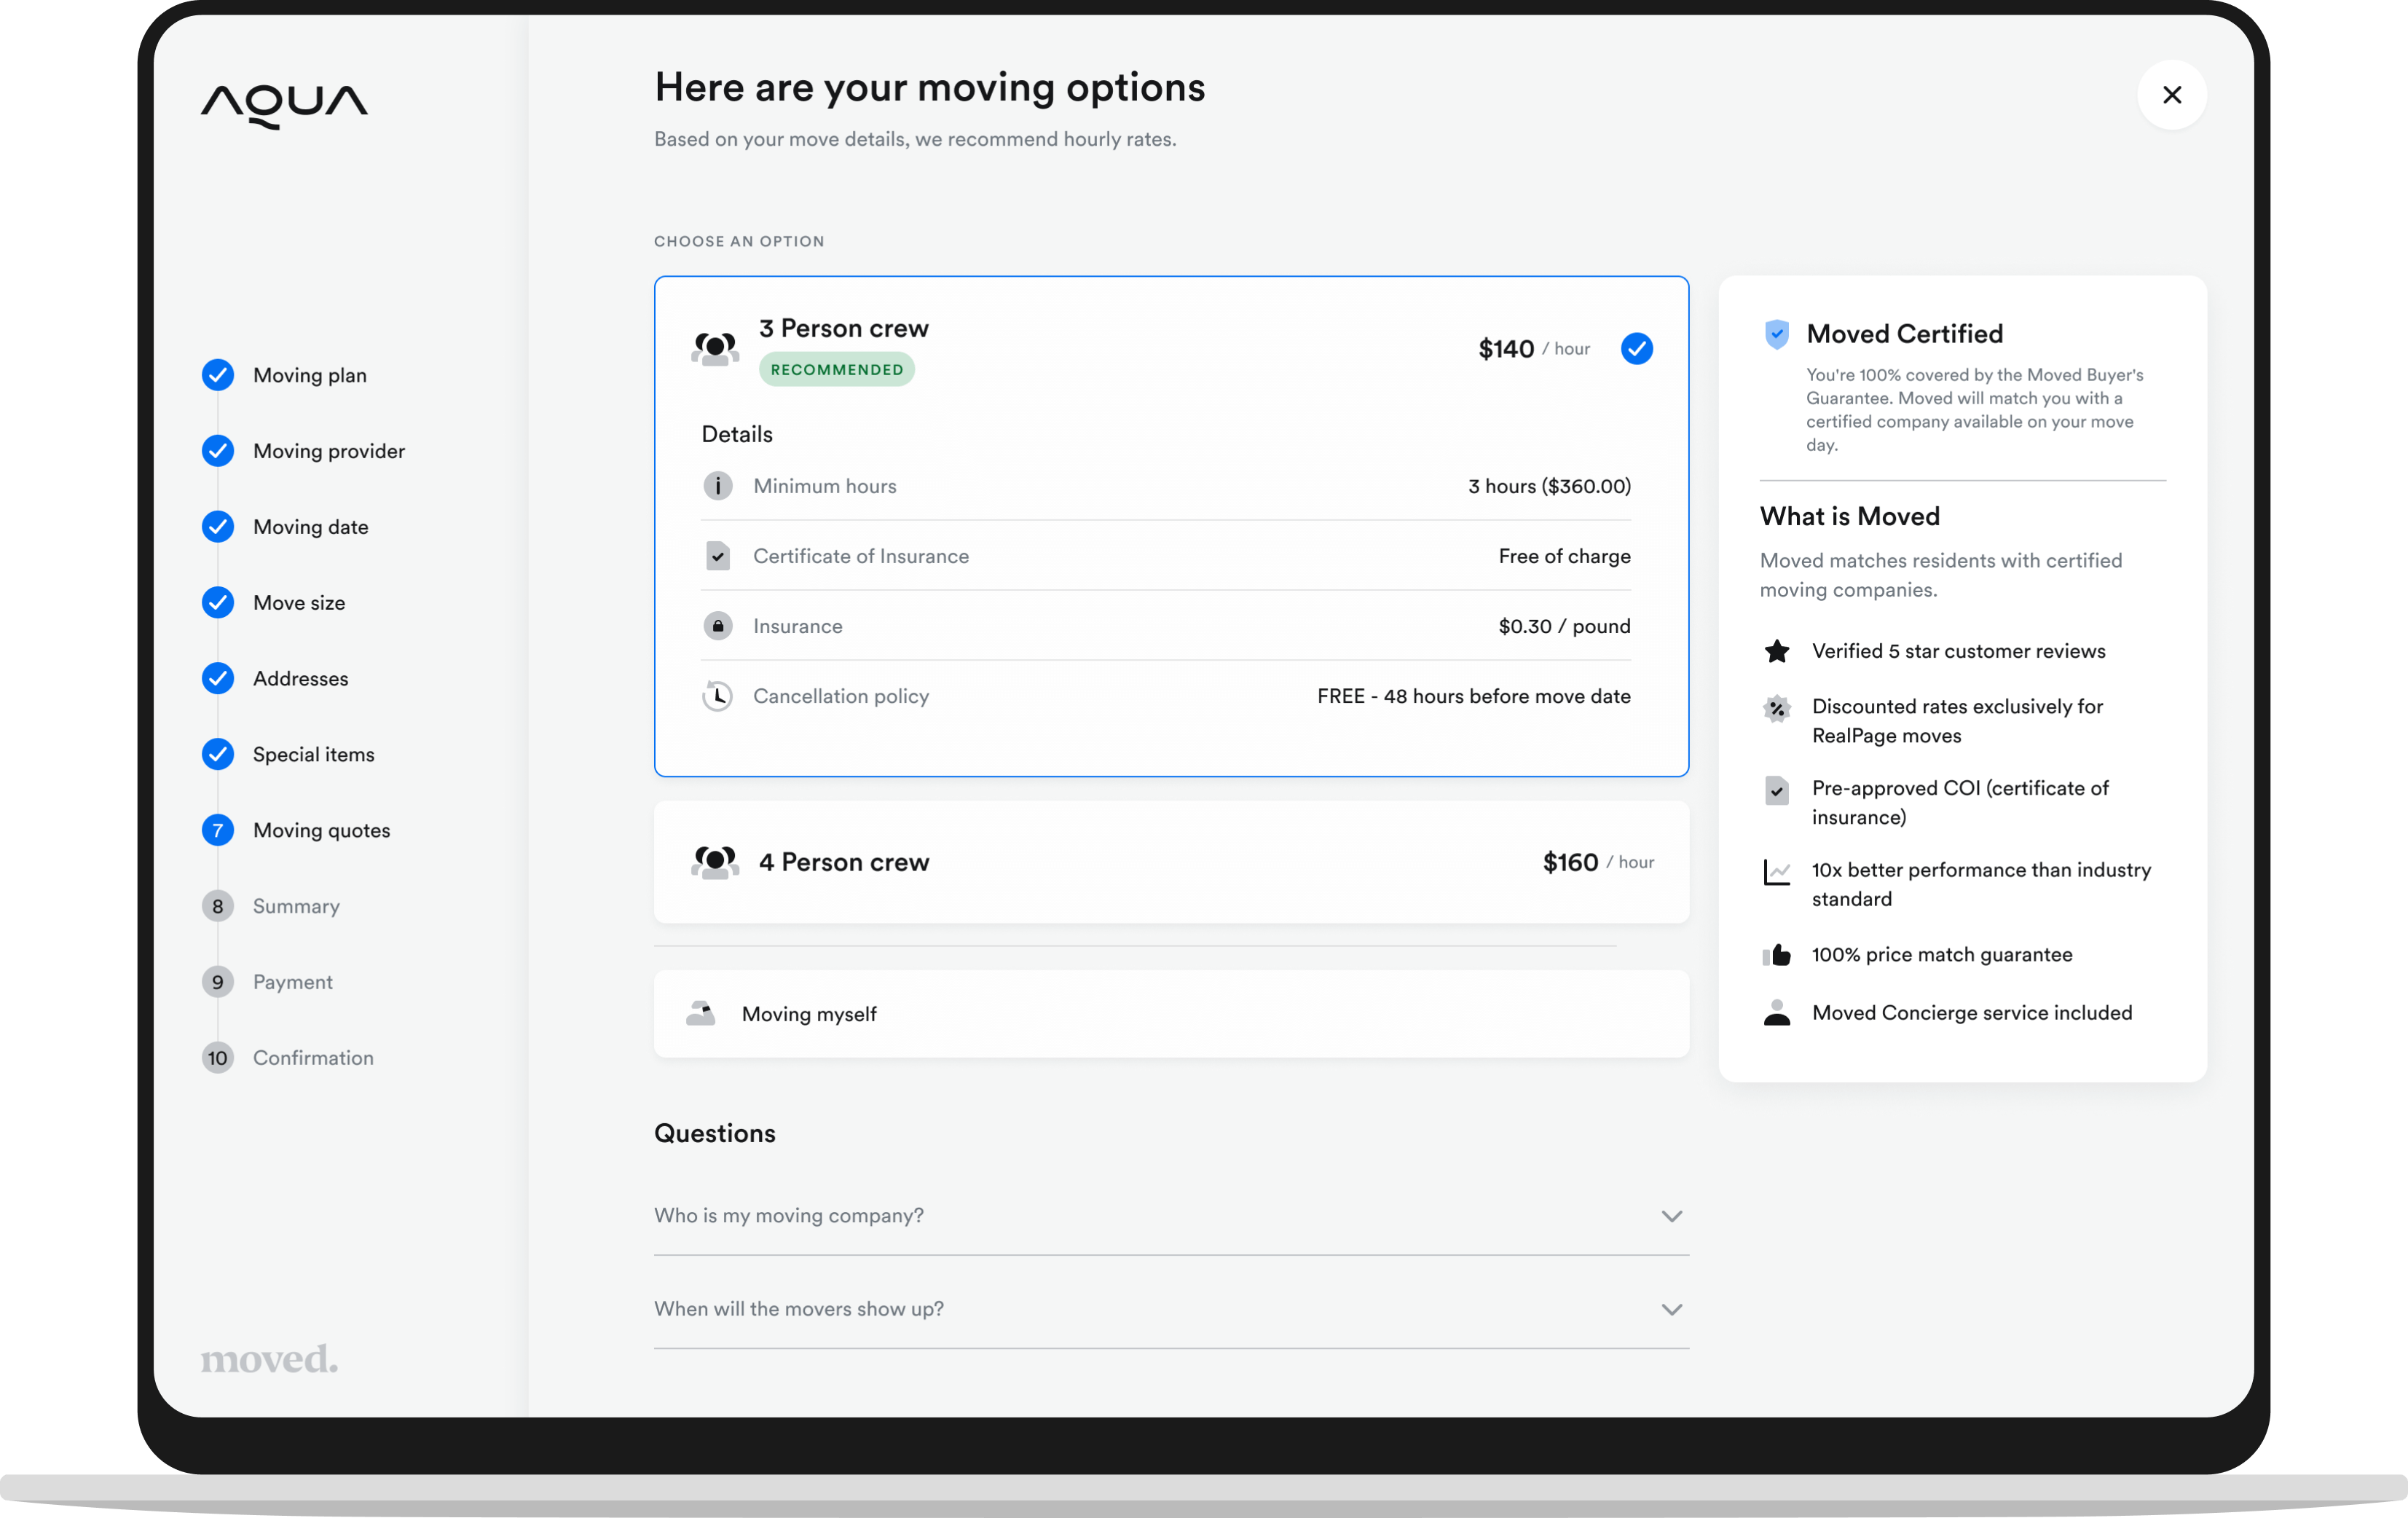Click the 'Cancellation policy' label
Screen dimensions: 2408x1518
pyautogui.click(x=841, y=696)
